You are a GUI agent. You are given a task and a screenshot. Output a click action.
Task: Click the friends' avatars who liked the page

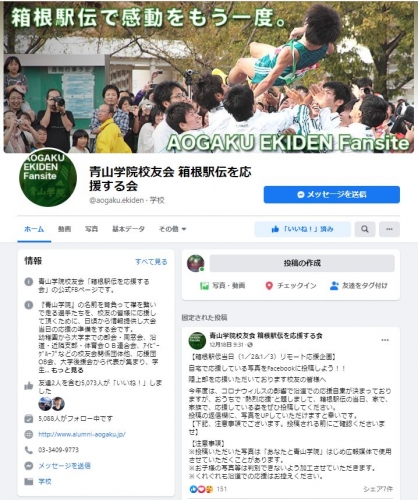(51, 404)
